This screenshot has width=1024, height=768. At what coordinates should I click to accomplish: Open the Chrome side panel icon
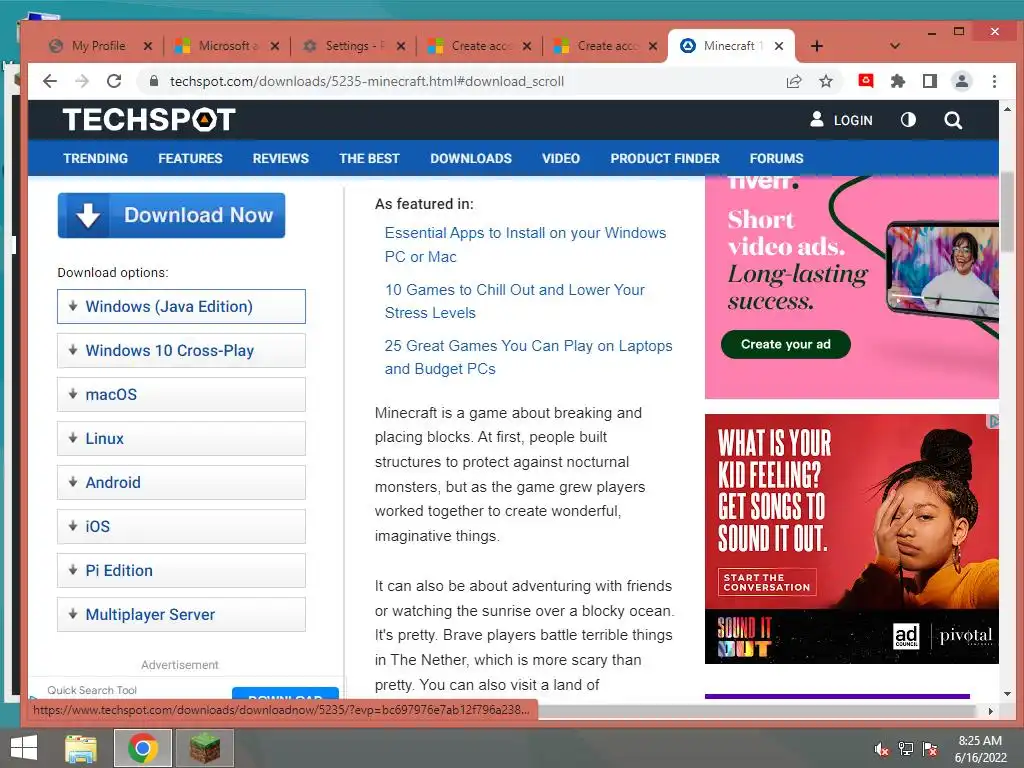930,81
